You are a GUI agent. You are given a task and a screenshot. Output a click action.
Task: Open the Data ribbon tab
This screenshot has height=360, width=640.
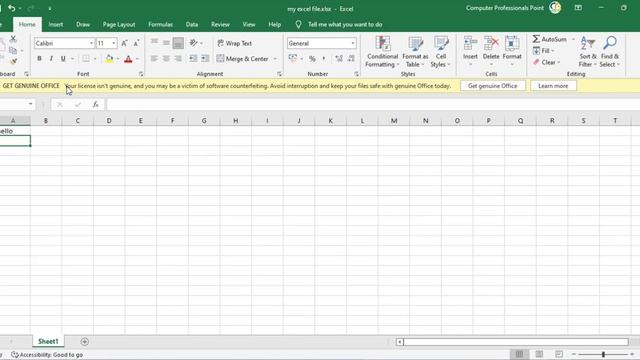[192, 24]
